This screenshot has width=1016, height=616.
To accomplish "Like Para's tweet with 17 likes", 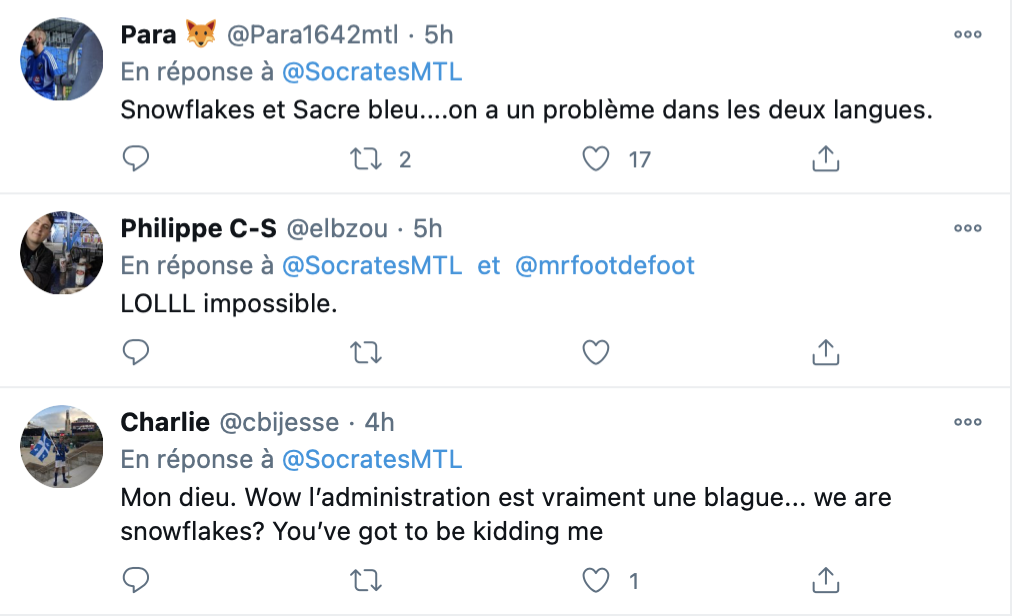I will [595, 159].
